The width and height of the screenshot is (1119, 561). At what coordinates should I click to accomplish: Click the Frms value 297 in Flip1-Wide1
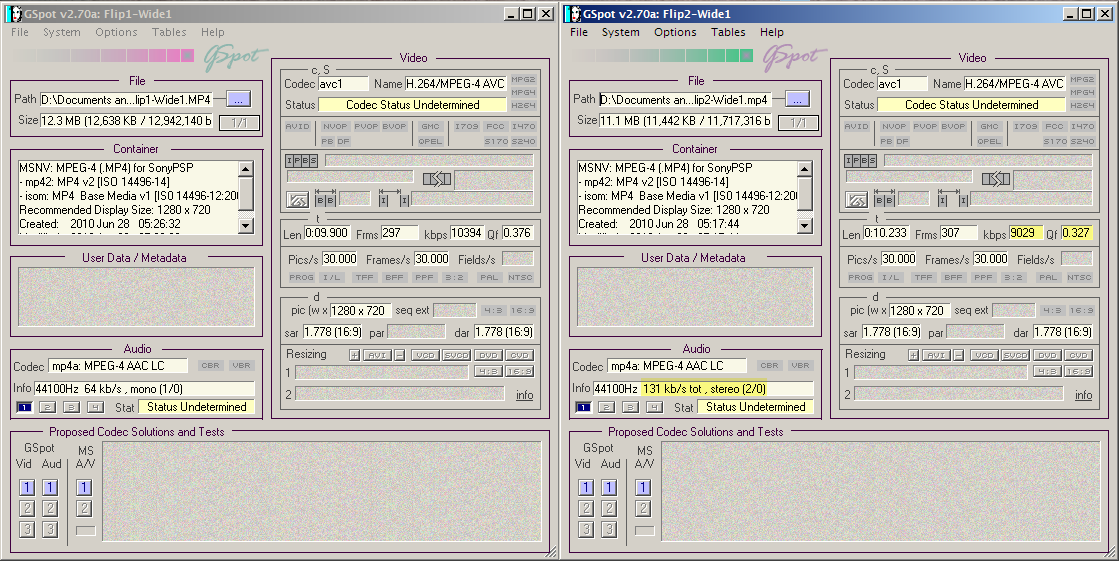pos(400,233)
